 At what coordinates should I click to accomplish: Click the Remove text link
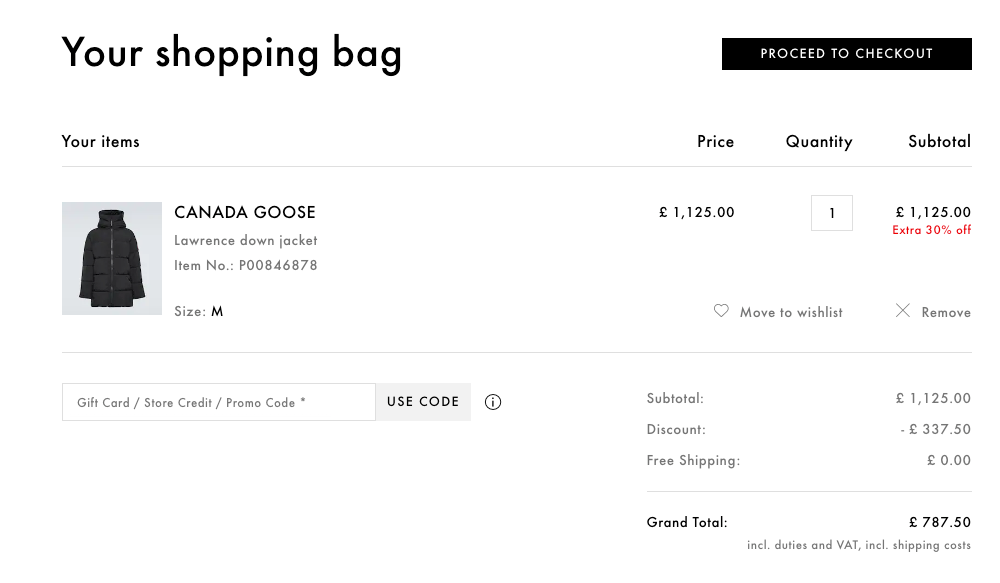[946, 313]
